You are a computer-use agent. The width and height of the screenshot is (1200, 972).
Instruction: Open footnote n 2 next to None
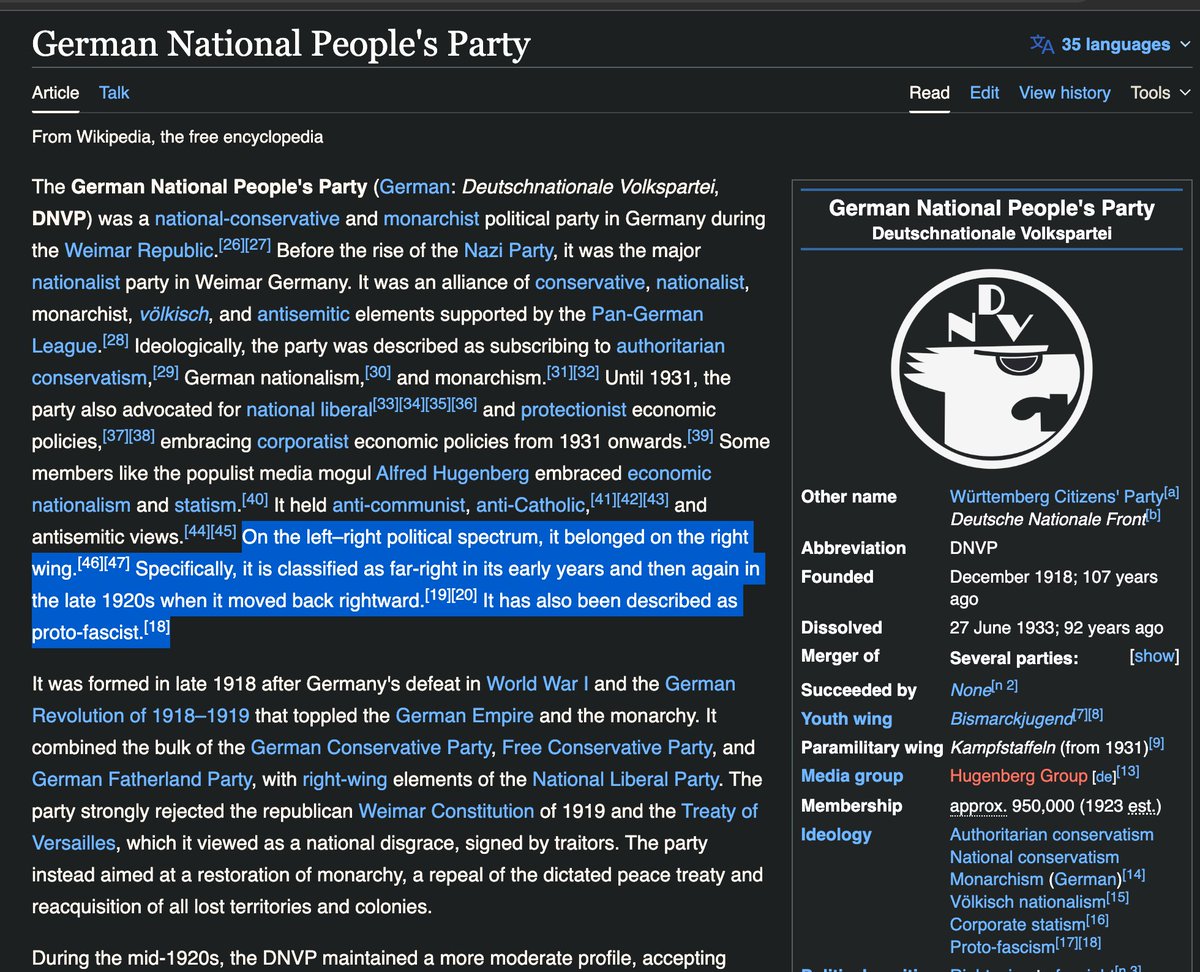tap(1004, 685)
